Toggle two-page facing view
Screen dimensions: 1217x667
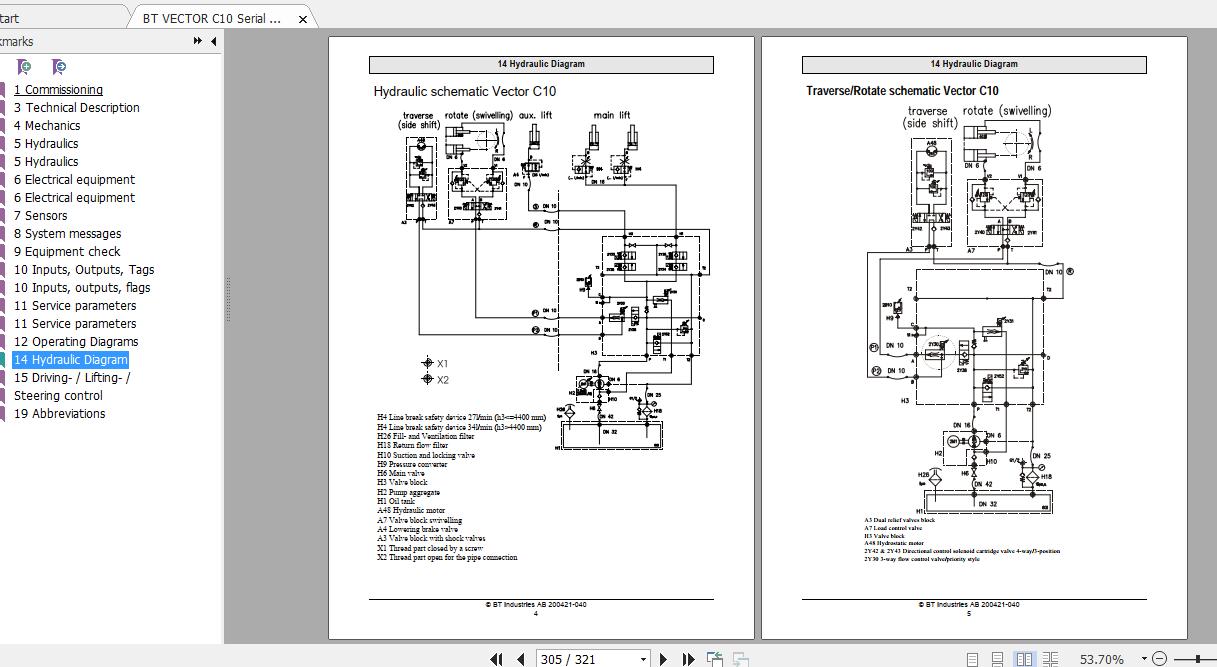1024,659
